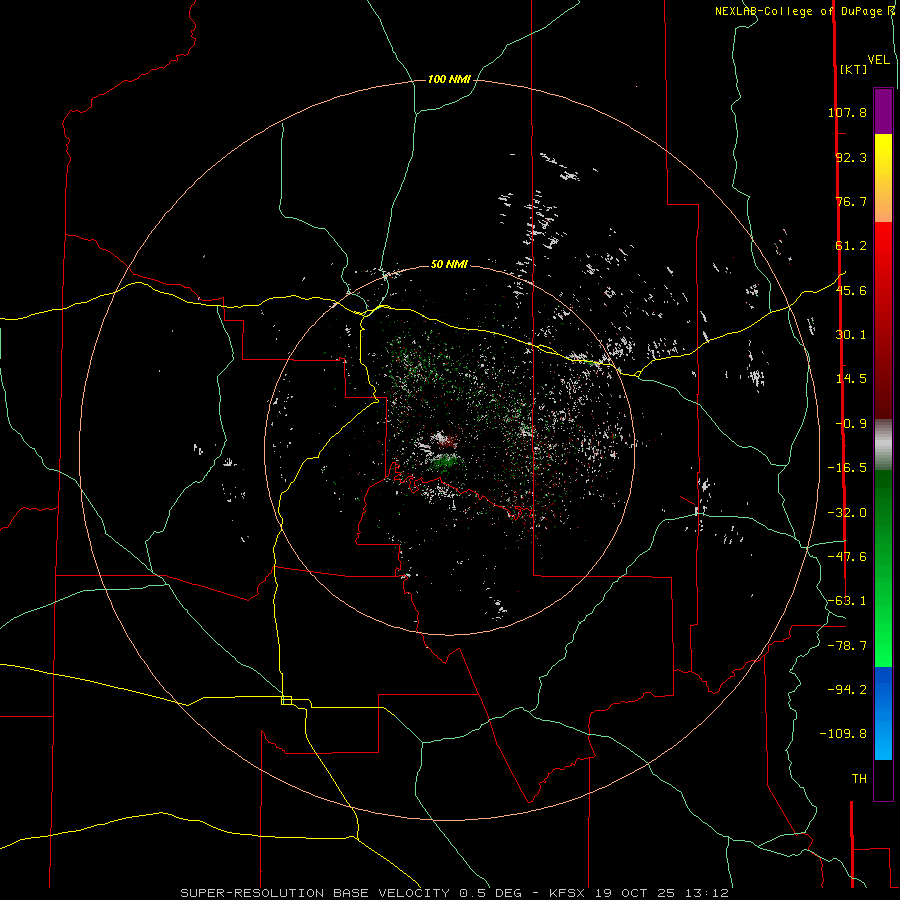Click the TH label on the legend
900x900 pixels.
[859, 778]
